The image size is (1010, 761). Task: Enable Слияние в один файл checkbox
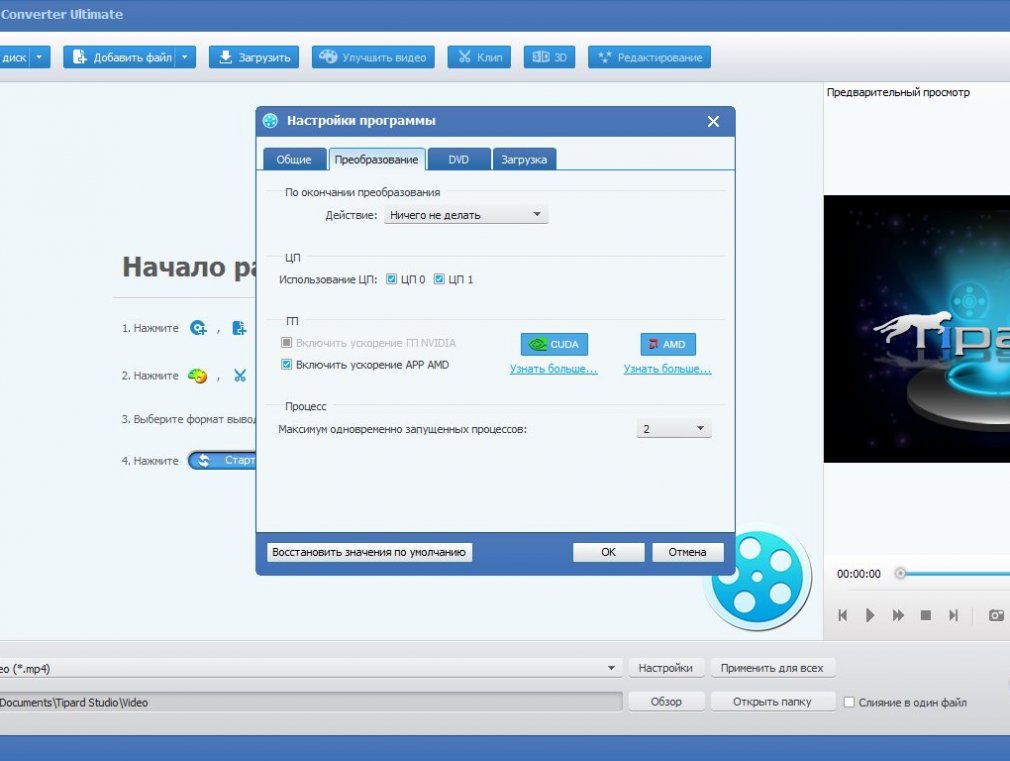[x=849, y=702]
